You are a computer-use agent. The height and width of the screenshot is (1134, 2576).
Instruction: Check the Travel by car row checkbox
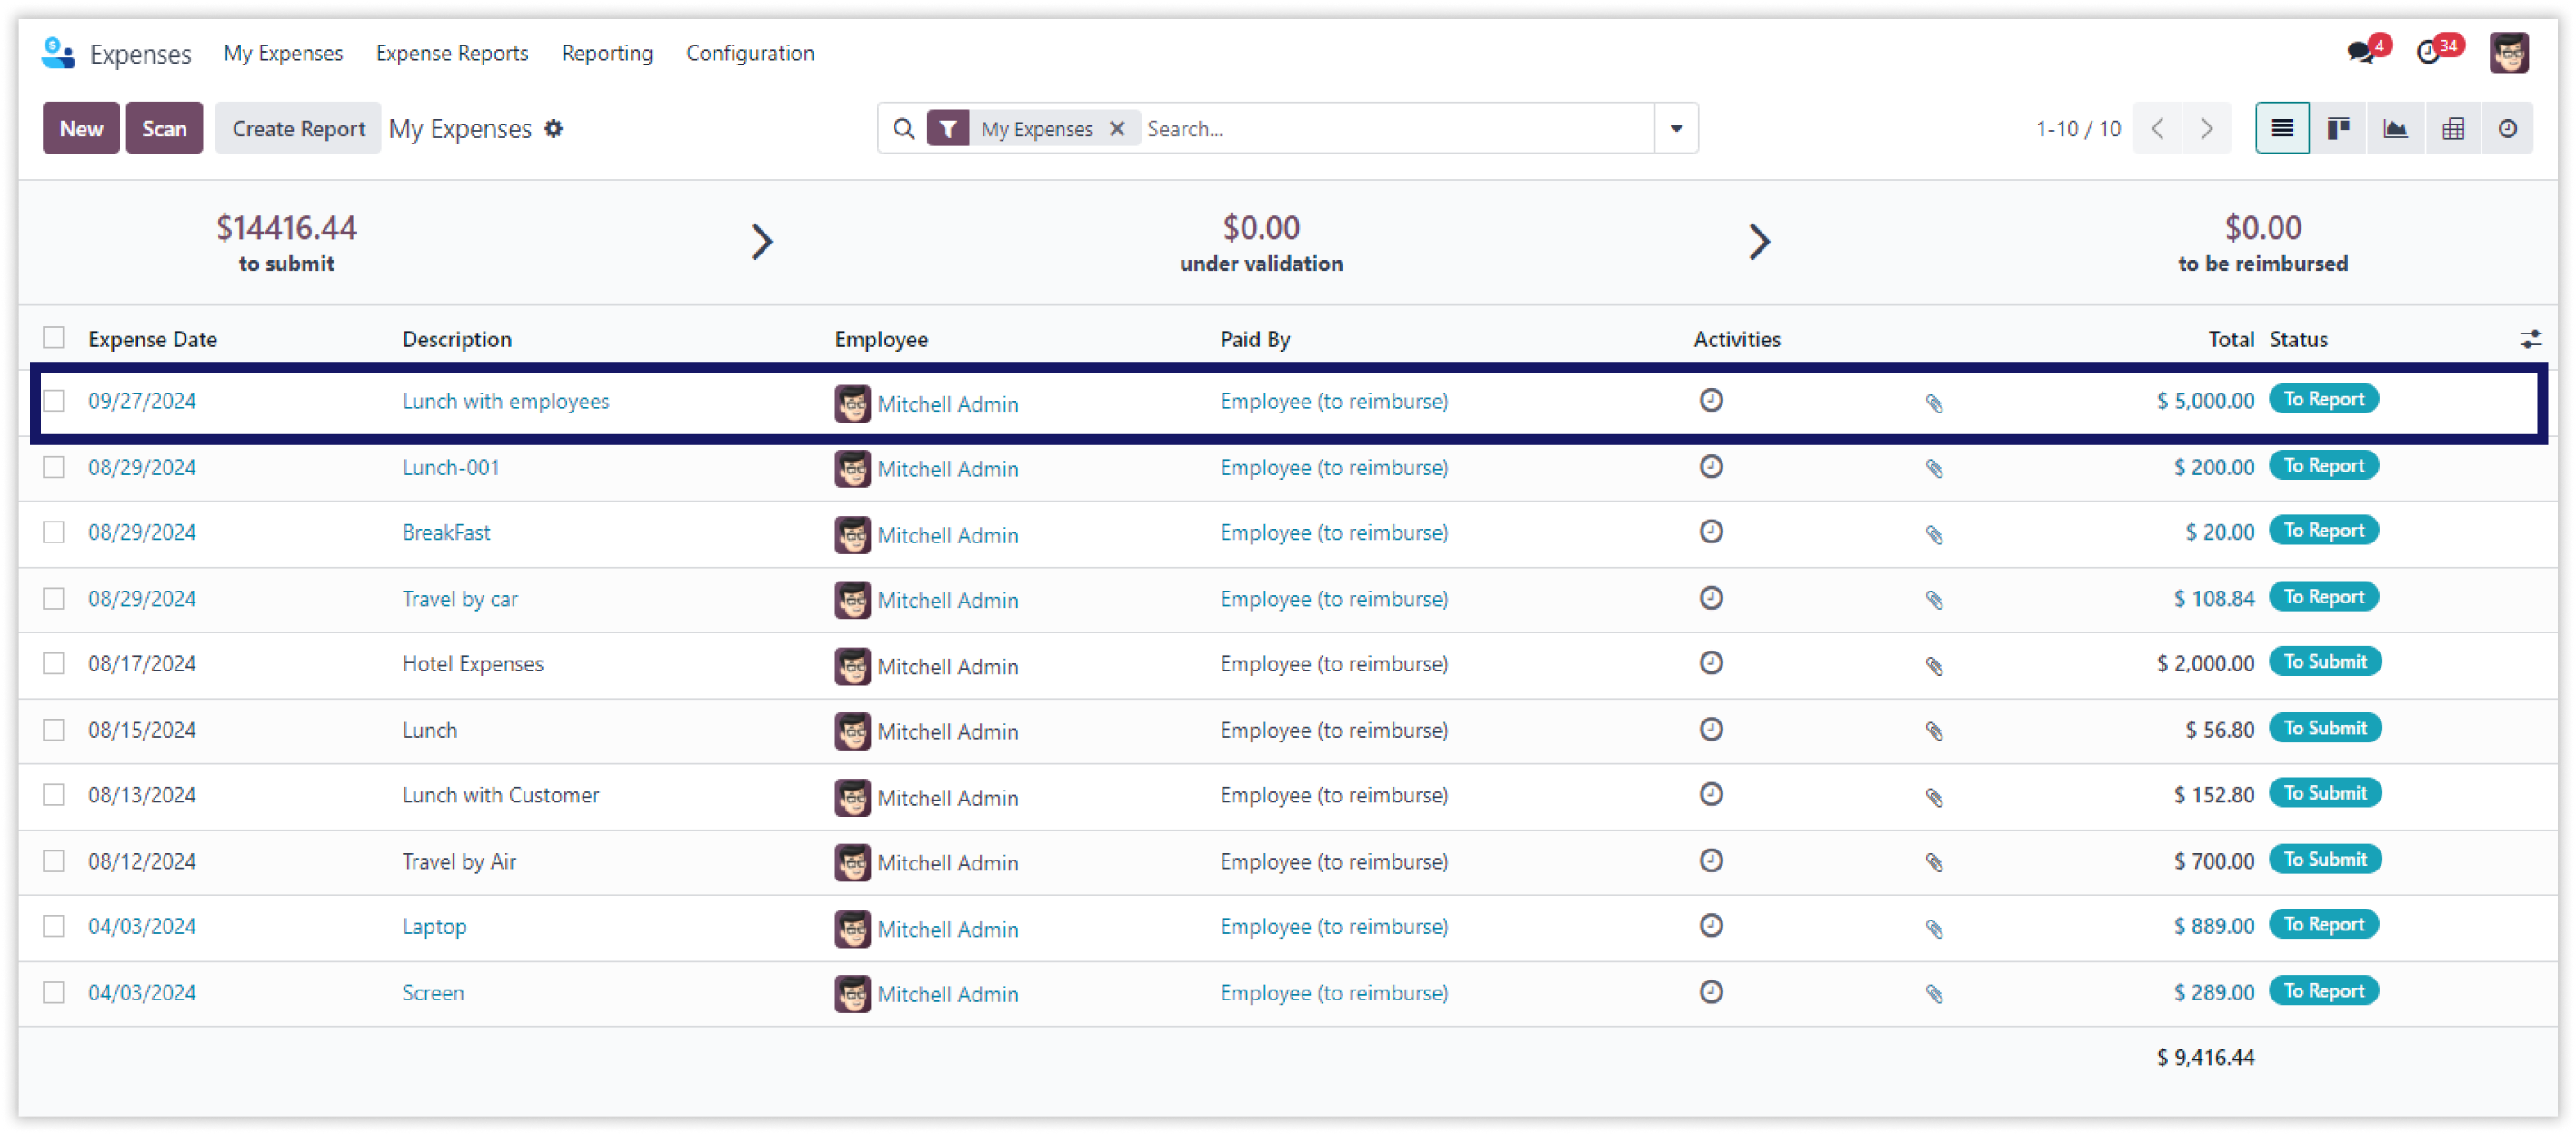pos(54,598)
